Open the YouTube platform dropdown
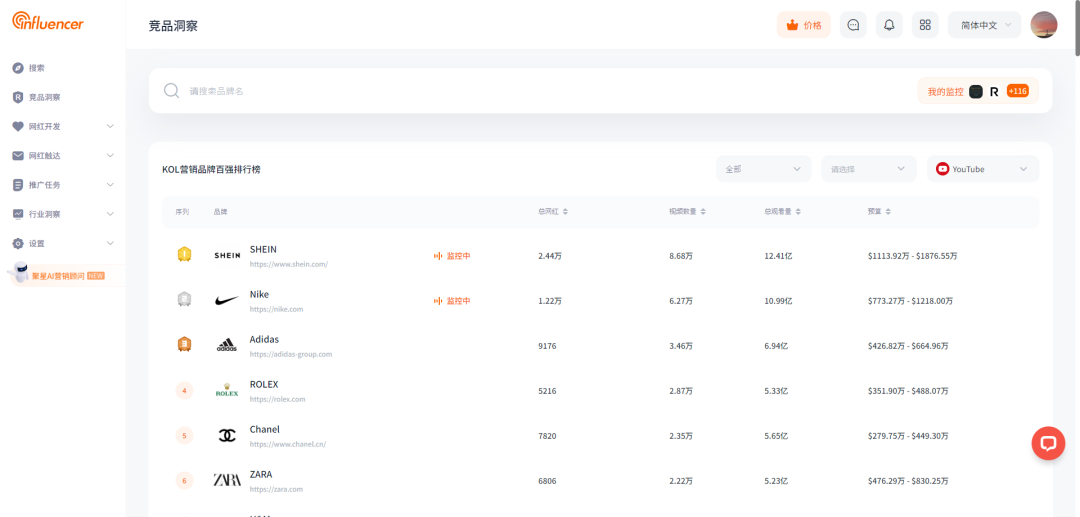 (983, 169)
